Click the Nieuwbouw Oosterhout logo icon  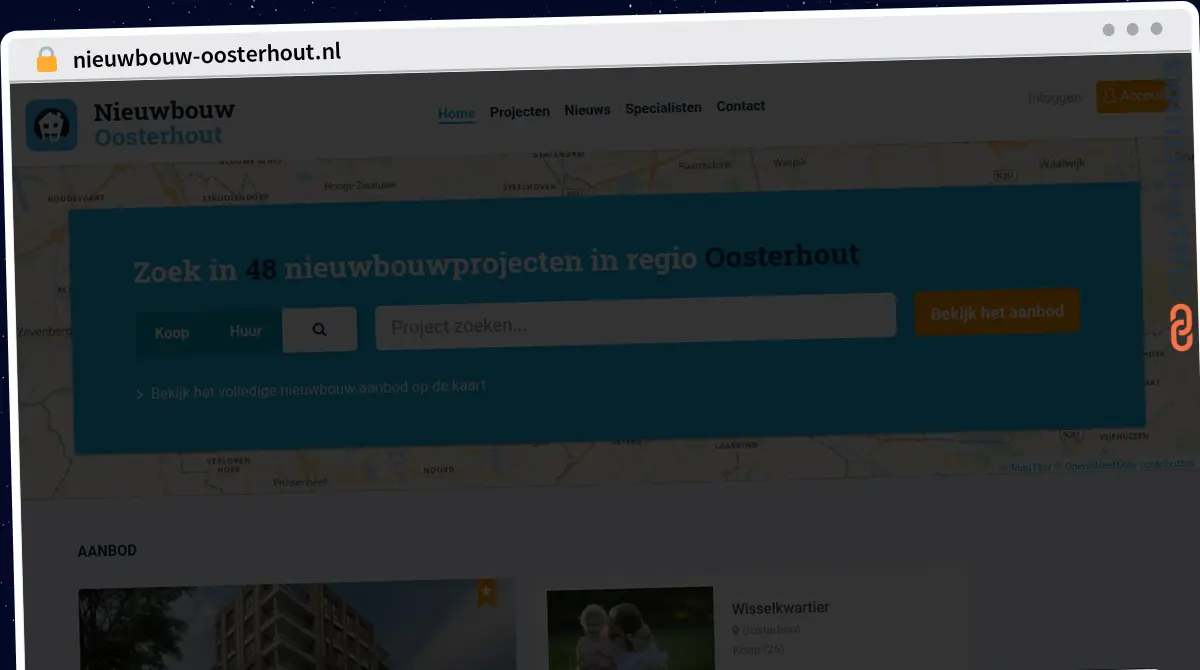pos(51,125)
